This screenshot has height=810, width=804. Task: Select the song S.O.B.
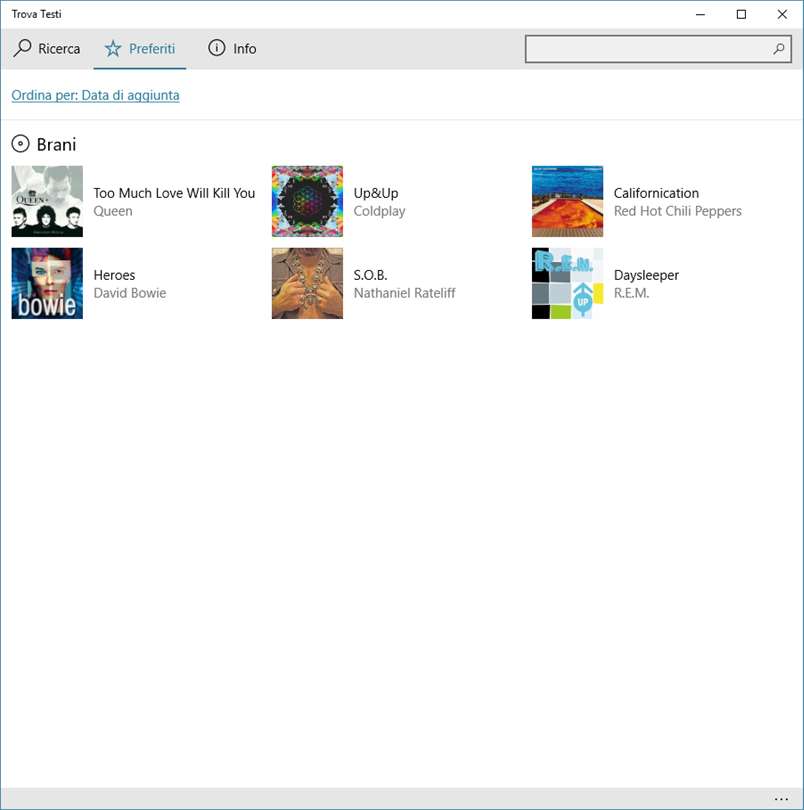370,275
